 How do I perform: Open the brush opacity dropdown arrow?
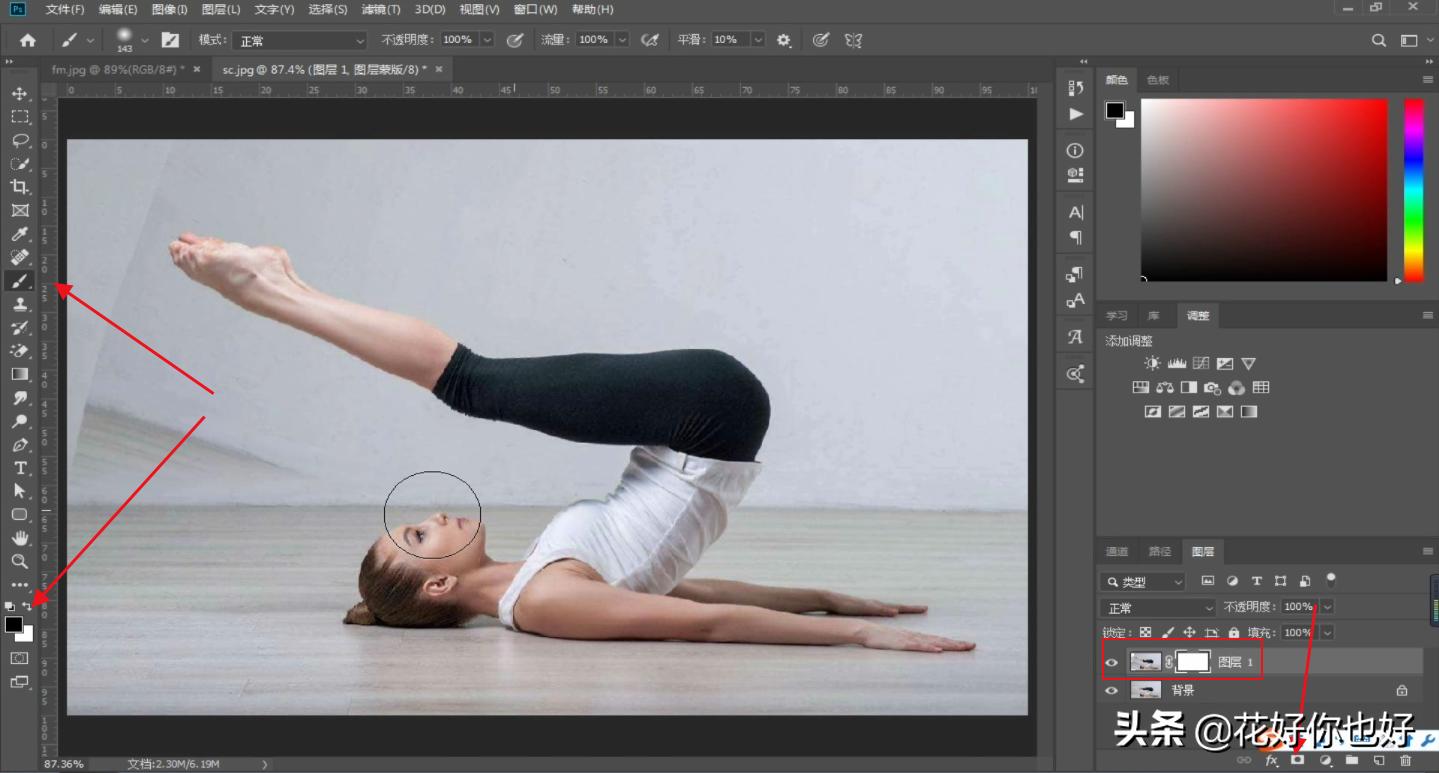click(487, 40)
